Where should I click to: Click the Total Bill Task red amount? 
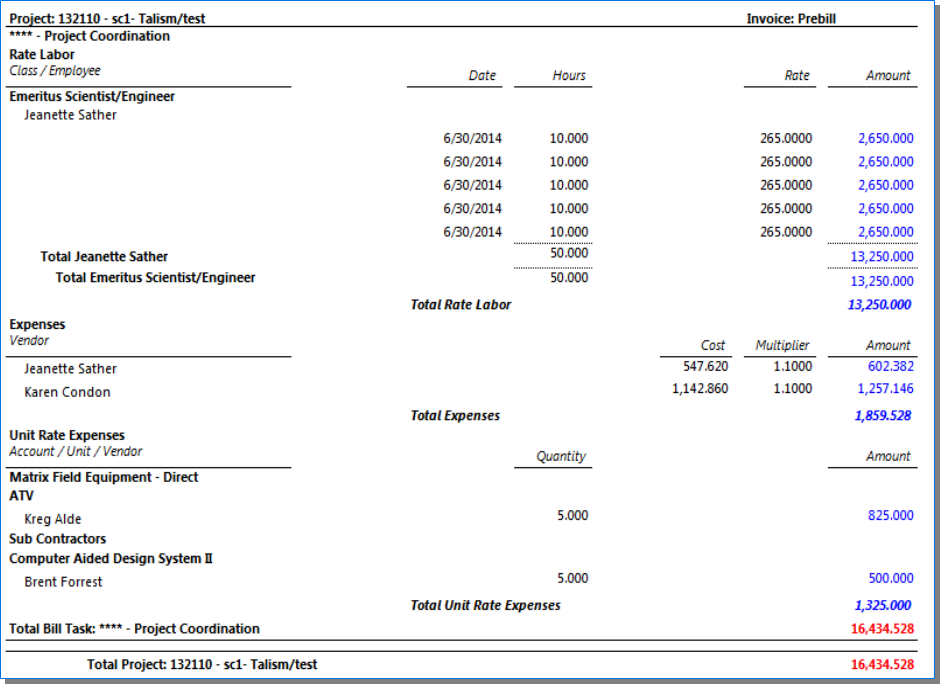click(881, 629)
